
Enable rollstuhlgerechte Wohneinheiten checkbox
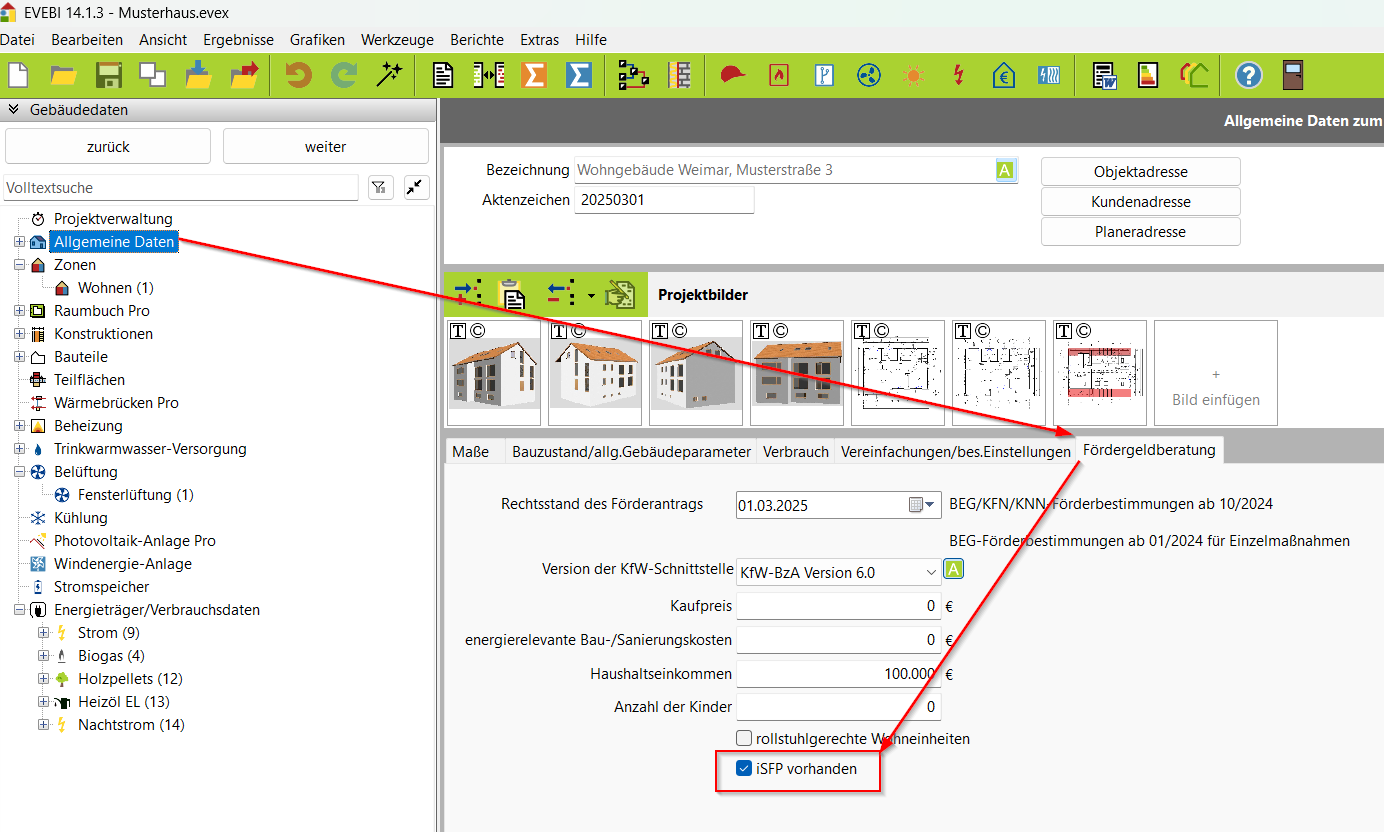(744, 739)
